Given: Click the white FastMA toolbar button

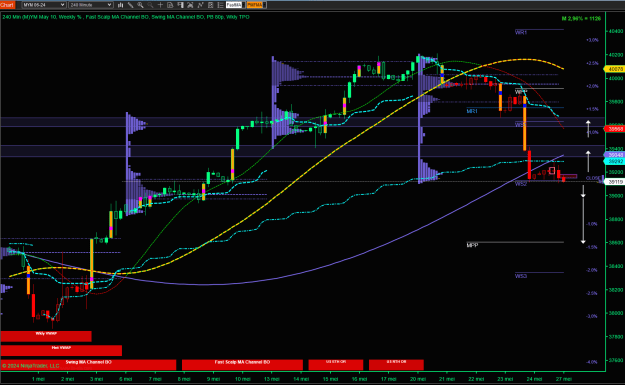Looking at the screenshot, I should tap(234, 5).
